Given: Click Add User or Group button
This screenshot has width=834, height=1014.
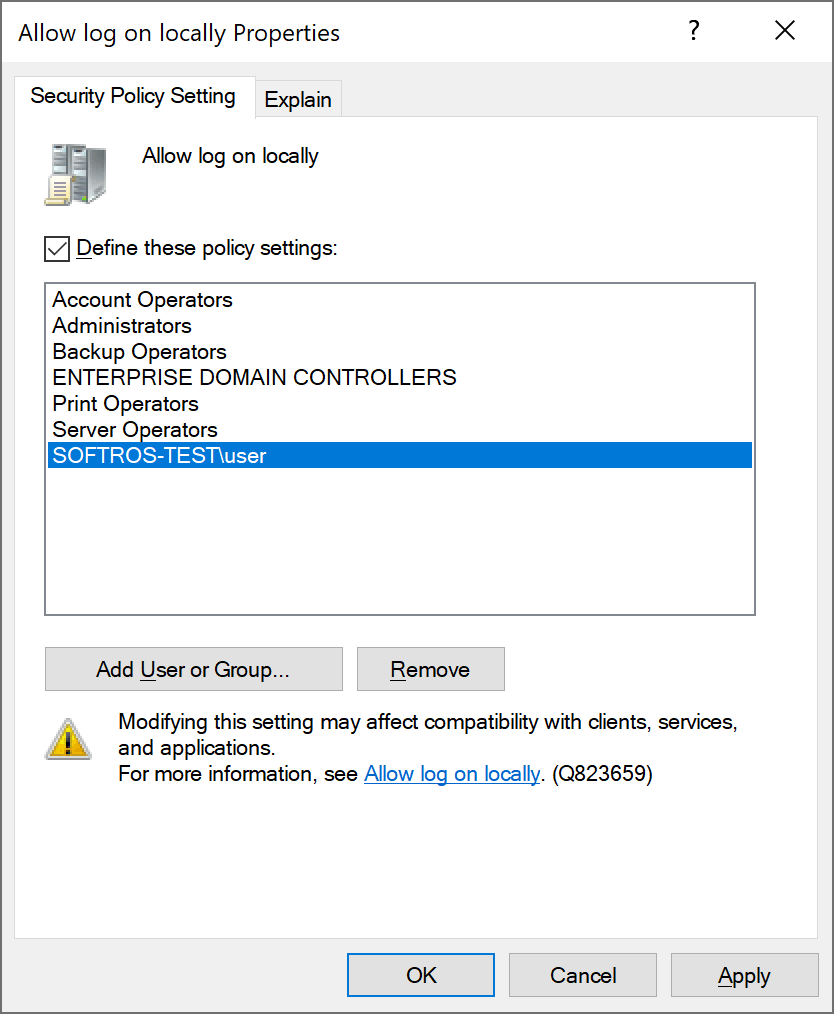Looking at the screenshot, I should pos(194,669).
